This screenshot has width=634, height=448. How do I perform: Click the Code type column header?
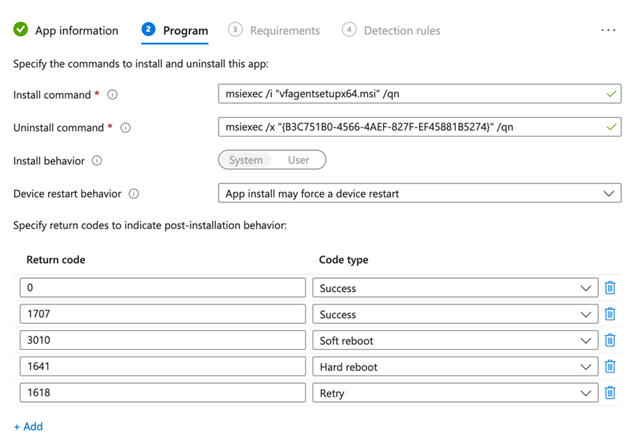click(x=344, y=260)
